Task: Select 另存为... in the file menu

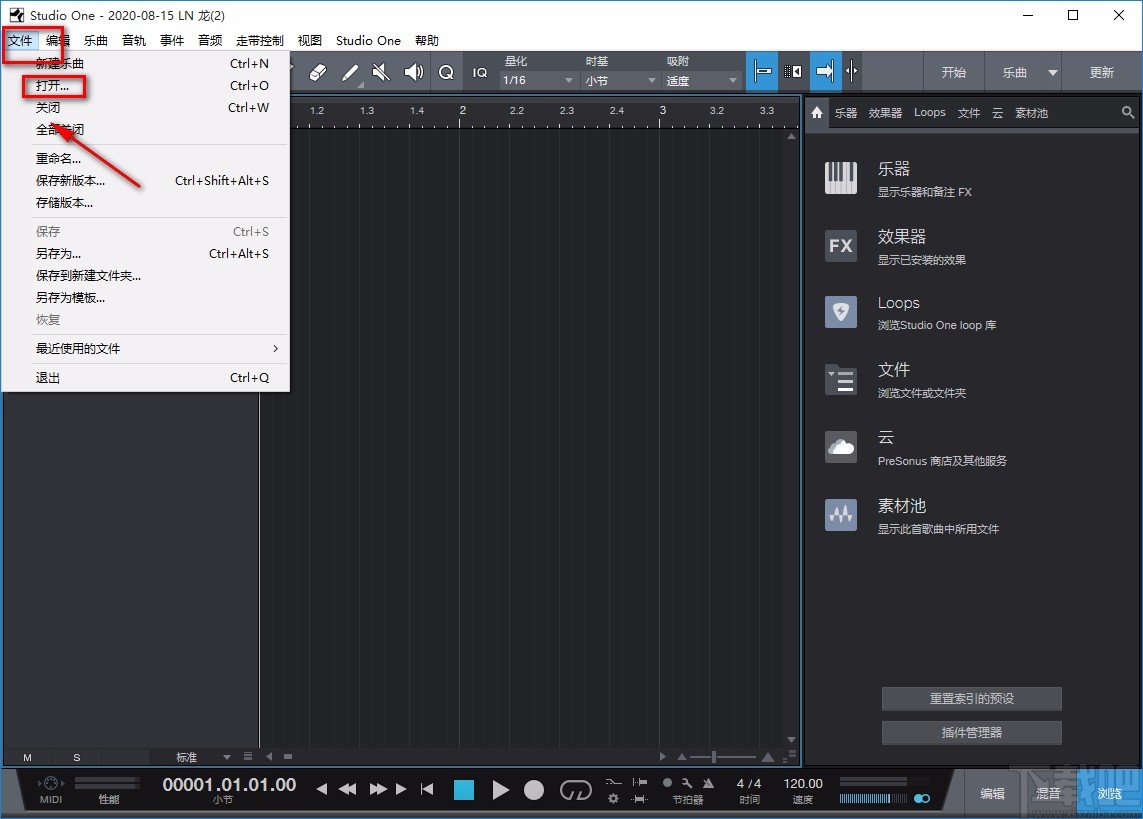Action: [x=146, y=254]
